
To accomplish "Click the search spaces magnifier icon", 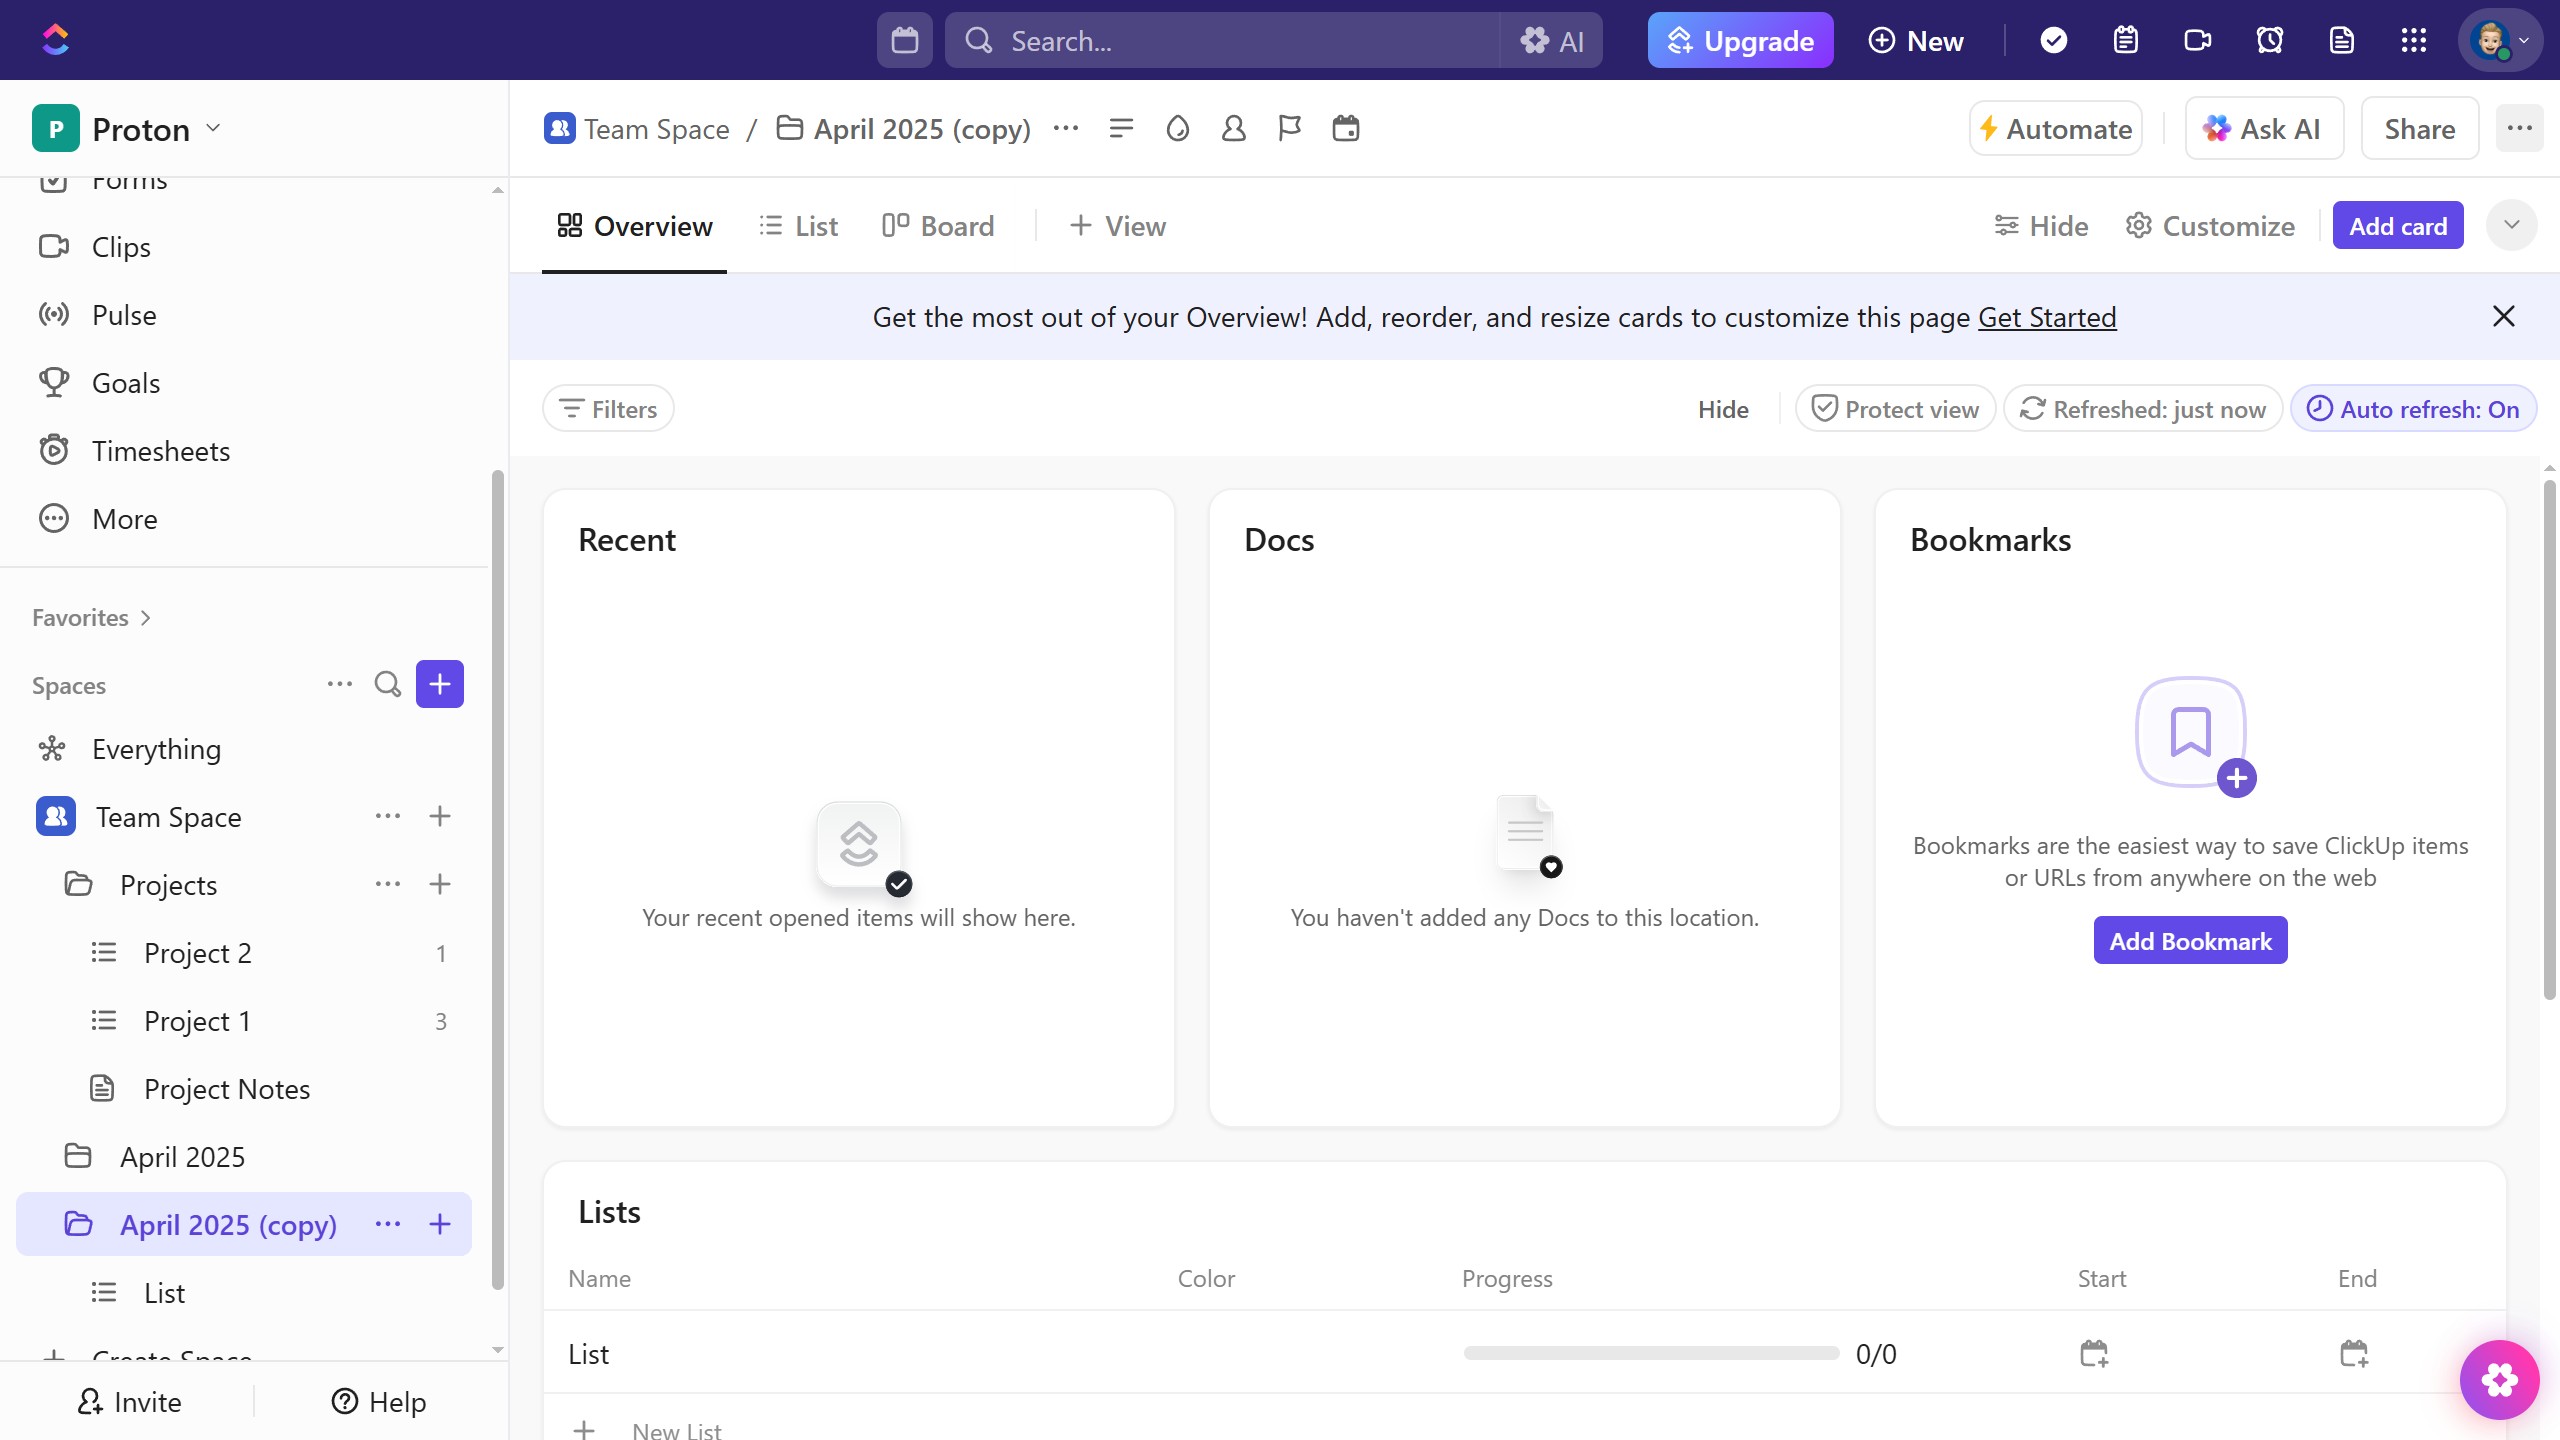I will click(387, 684).
